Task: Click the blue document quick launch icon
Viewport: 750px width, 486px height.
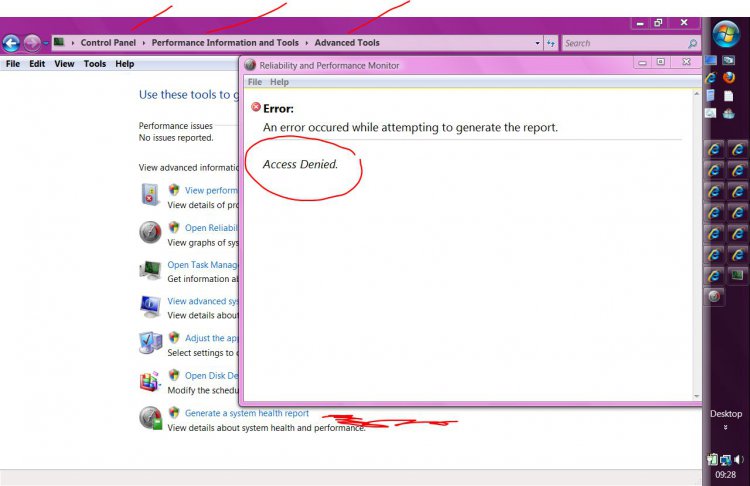Action: (x=711, y=96)
